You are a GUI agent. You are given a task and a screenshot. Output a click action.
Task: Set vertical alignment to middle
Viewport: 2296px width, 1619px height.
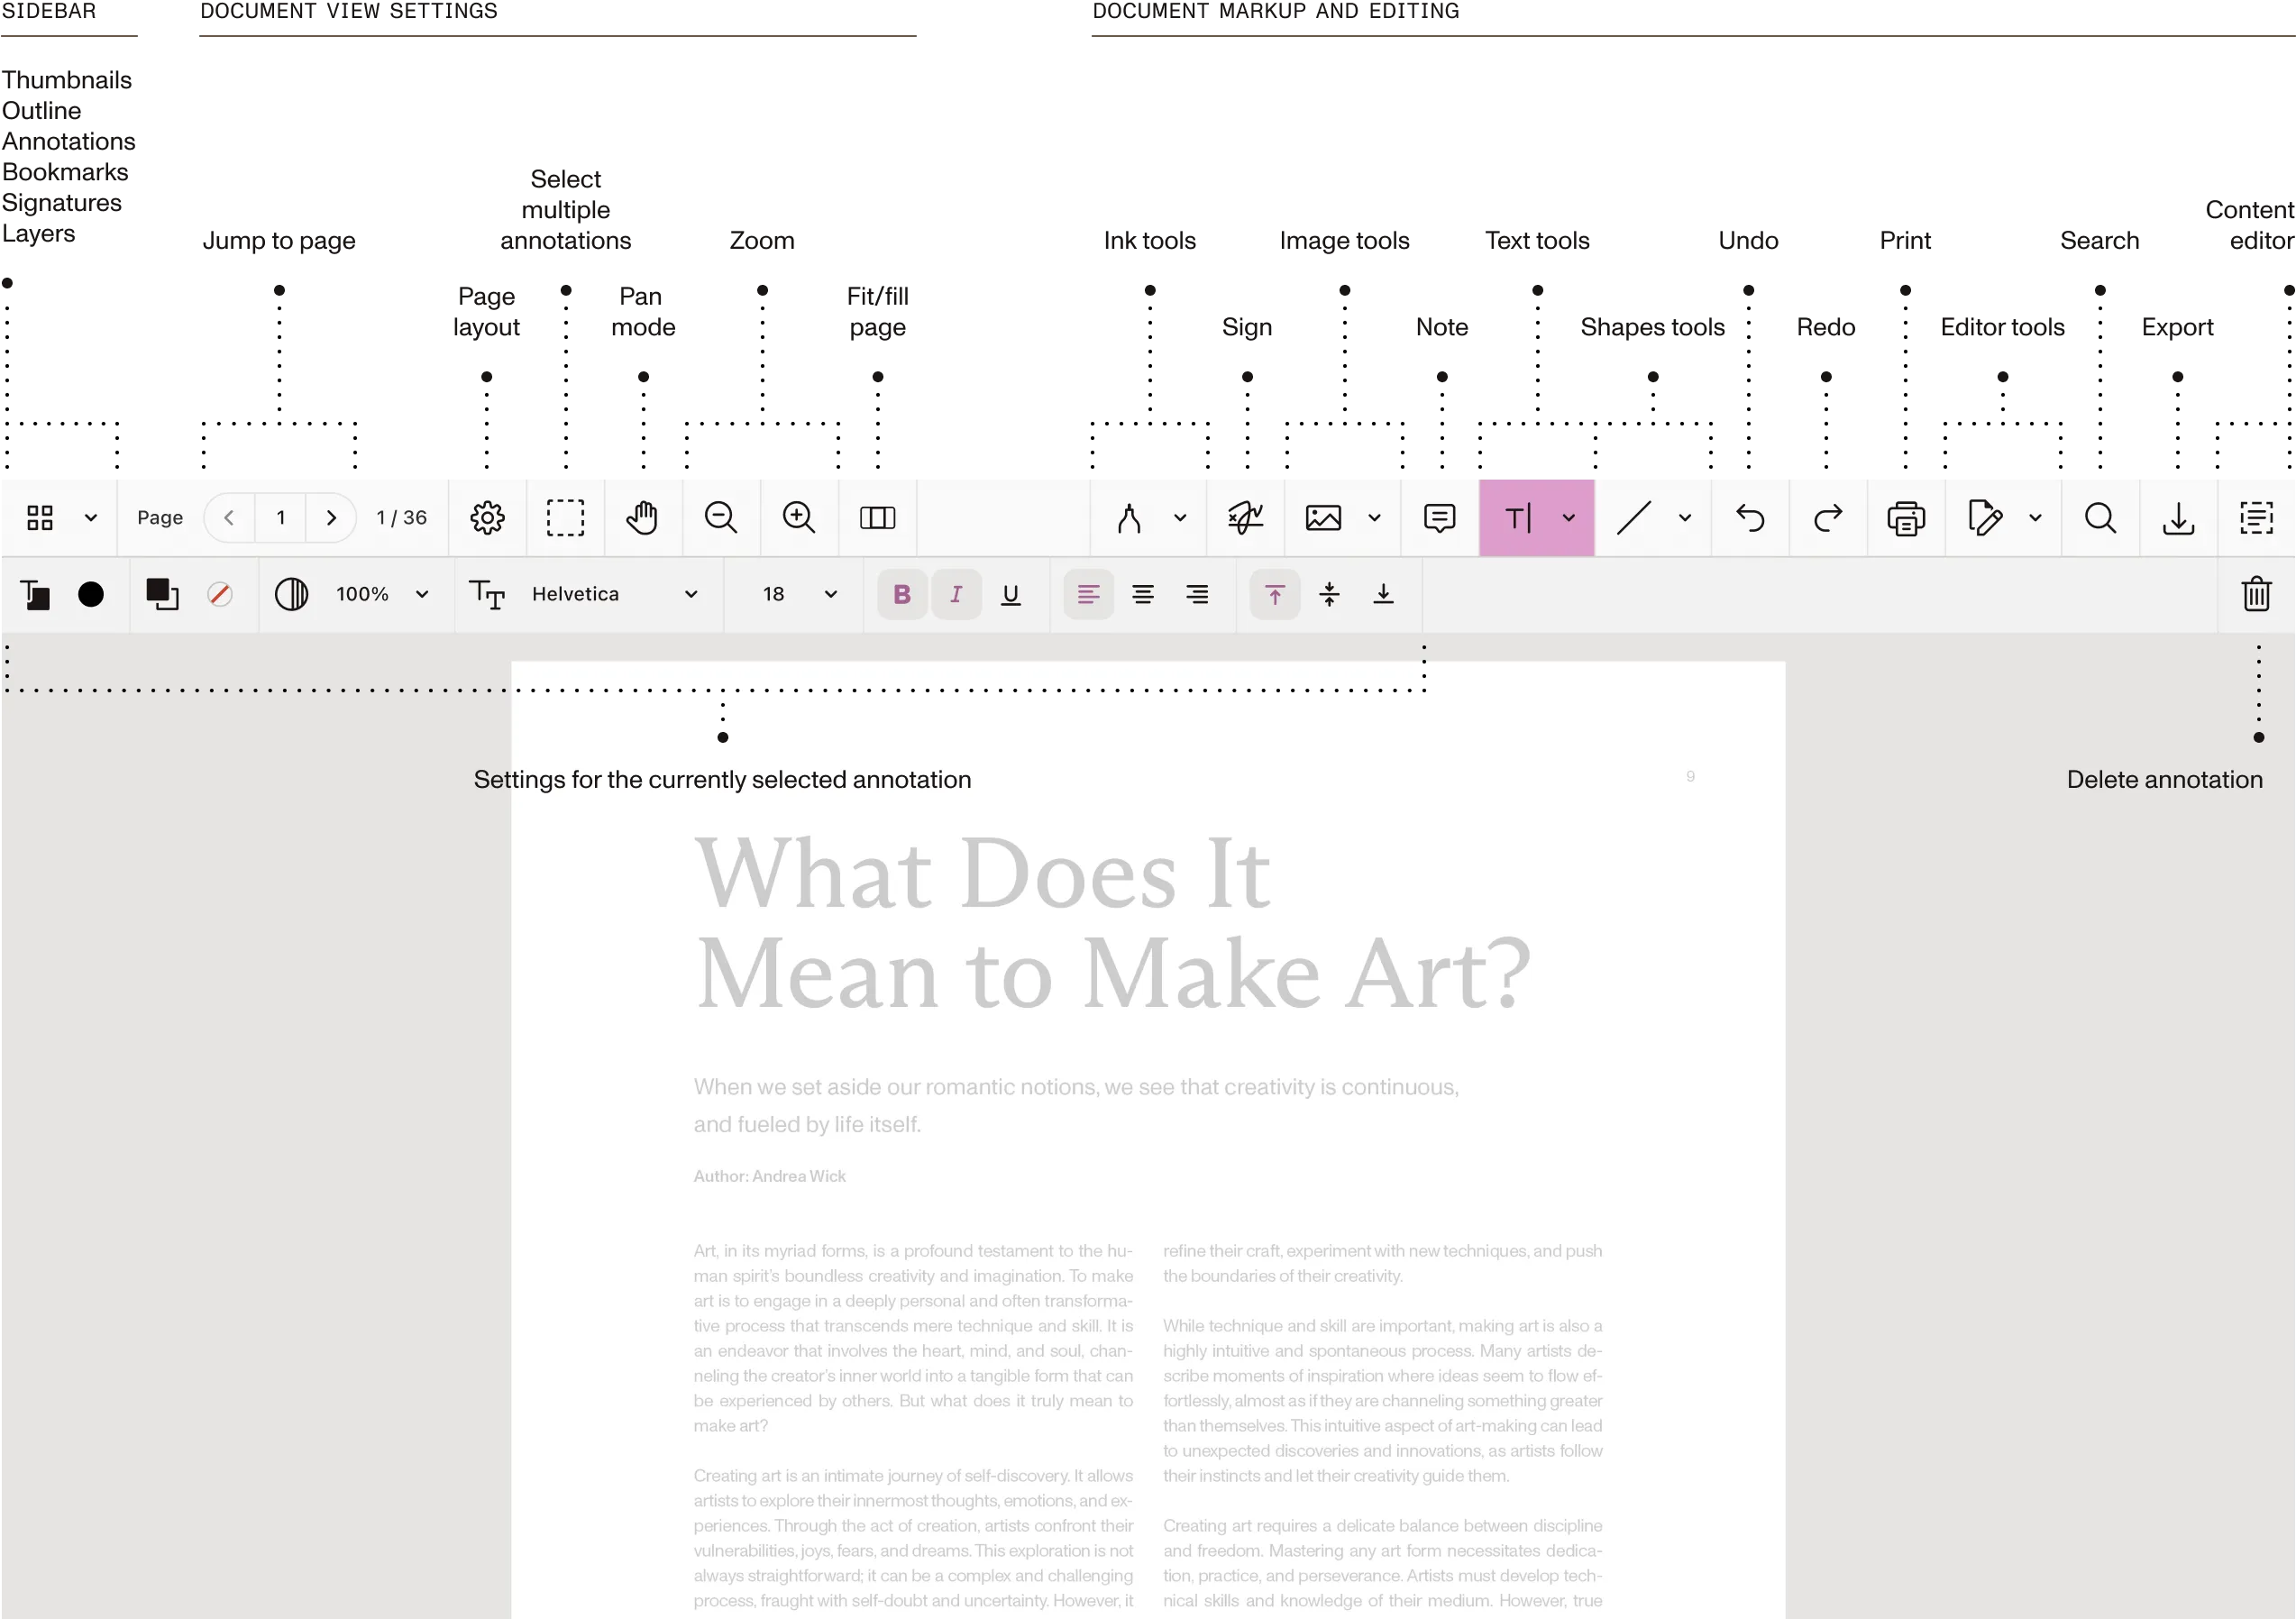(1329, 594)
